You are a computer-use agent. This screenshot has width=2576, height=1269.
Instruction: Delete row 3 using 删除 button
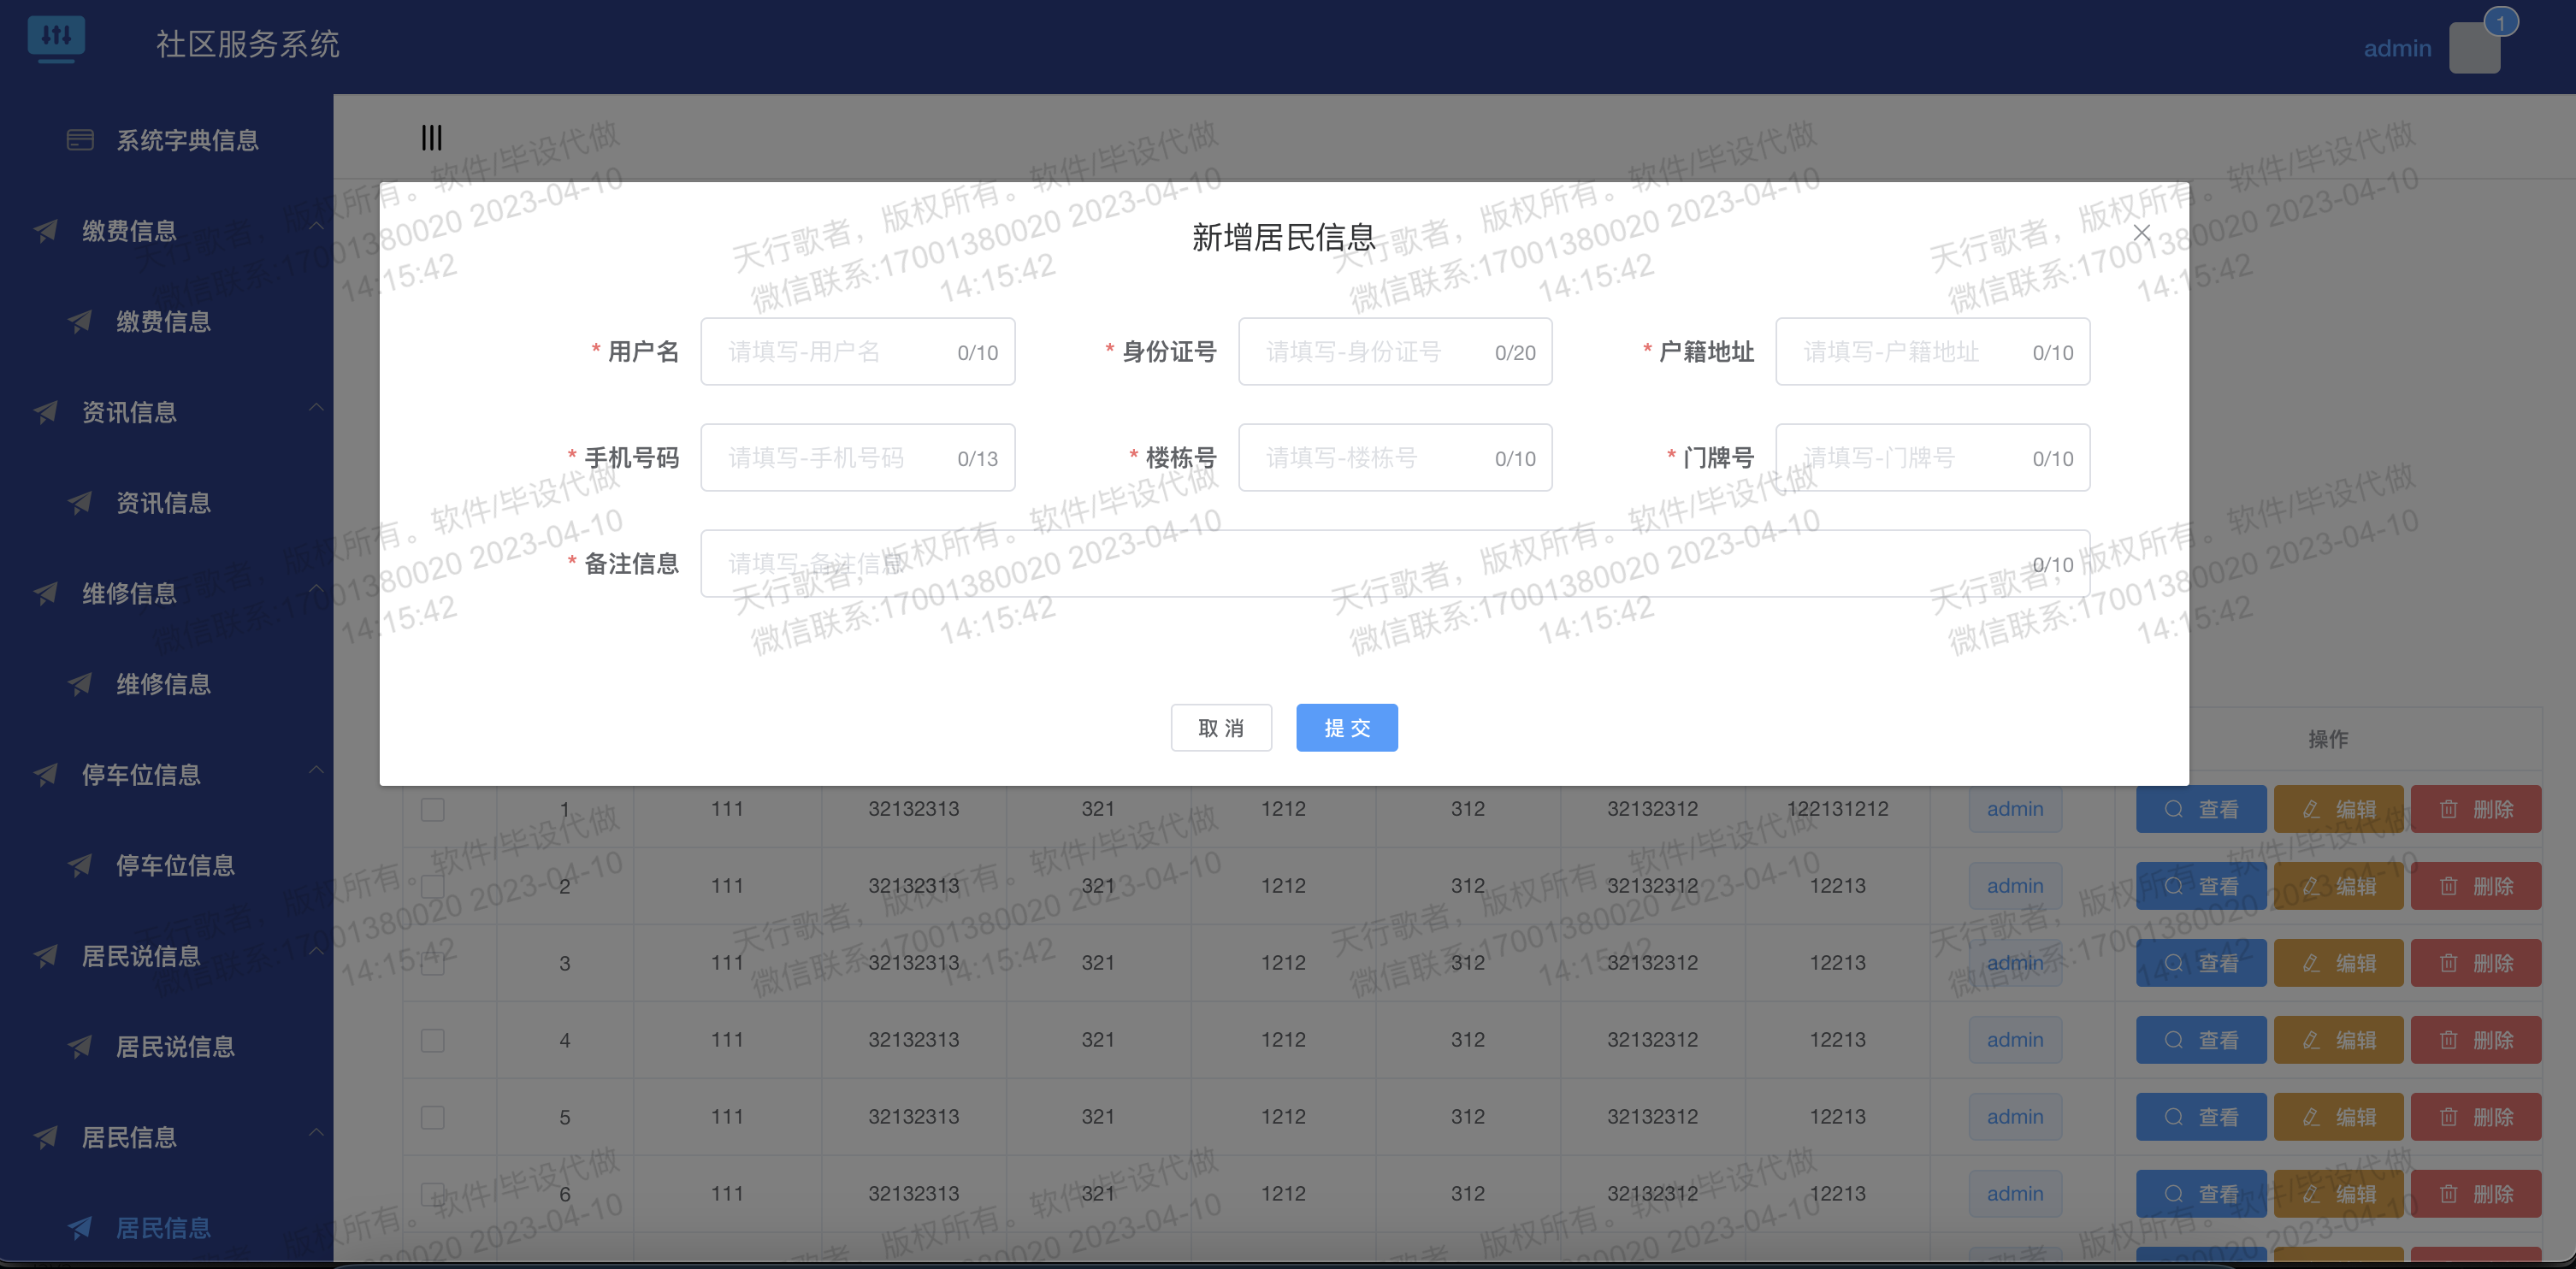(2476, 963)
